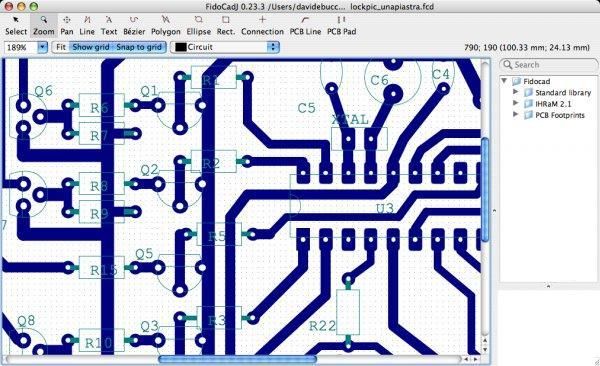Click the Fit zoom button
This screenshot has width=600, height=366.
(61, 47)
